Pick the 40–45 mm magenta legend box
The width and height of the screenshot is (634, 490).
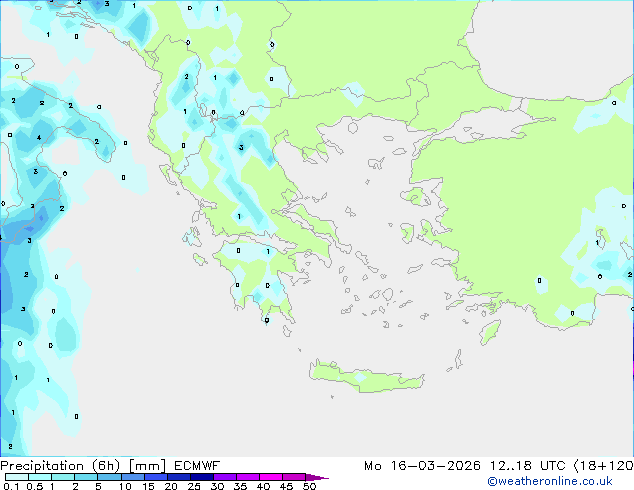271,477
